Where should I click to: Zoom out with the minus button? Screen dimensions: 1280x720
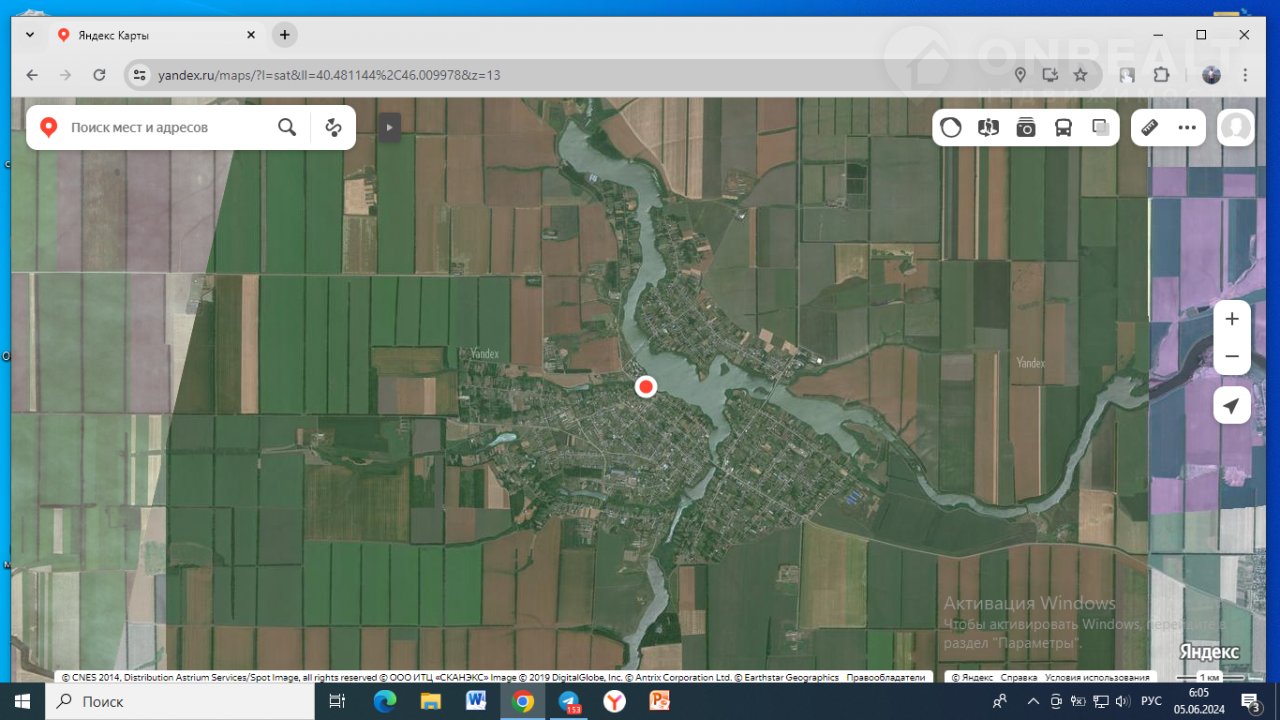(1232, 356)
